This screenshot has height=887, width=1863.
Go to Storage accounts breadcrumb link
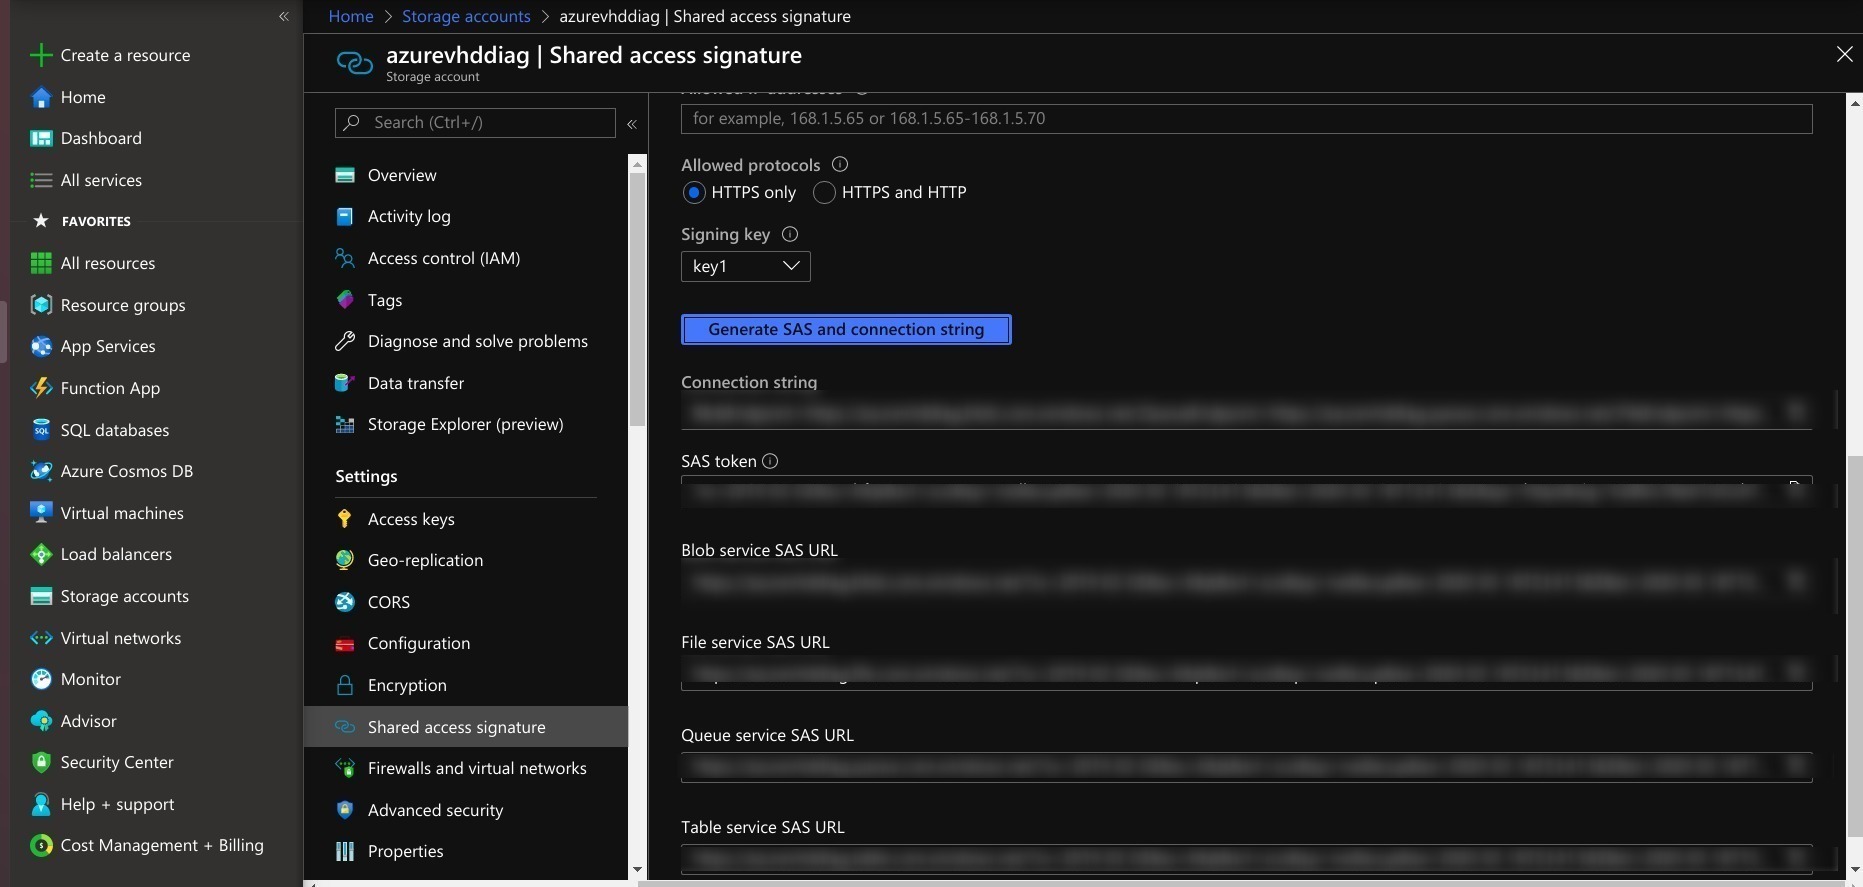466,16
